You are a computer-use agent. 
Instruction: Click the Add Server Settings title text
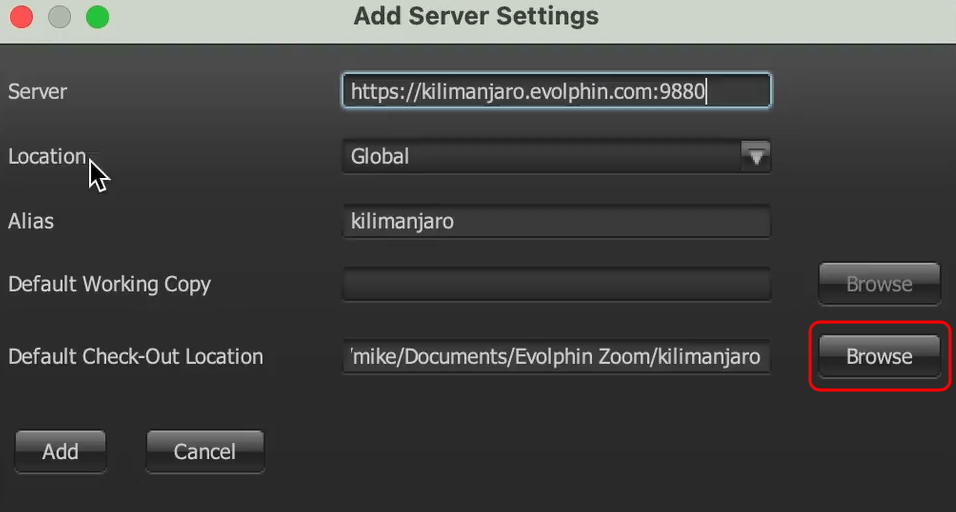476,16
